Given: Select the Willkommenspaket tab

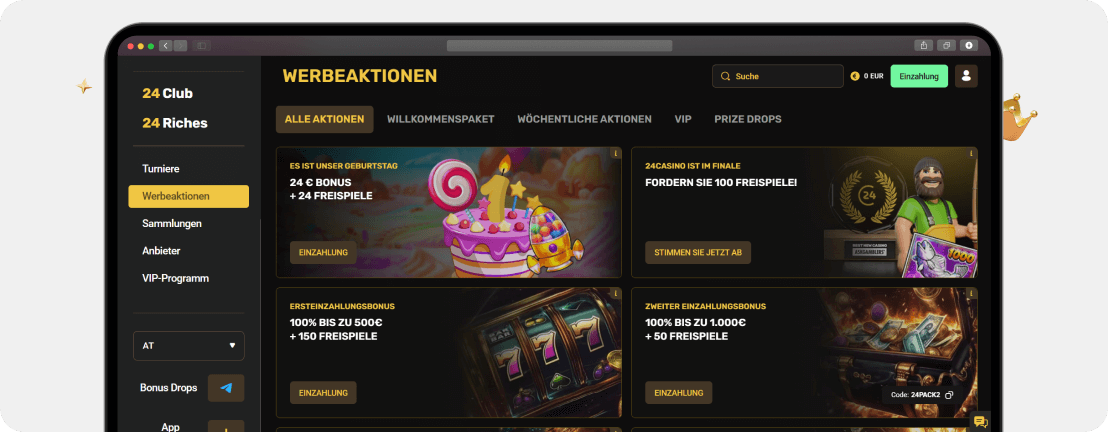Looking at the screenshot, I should click(x=440, y=119).
